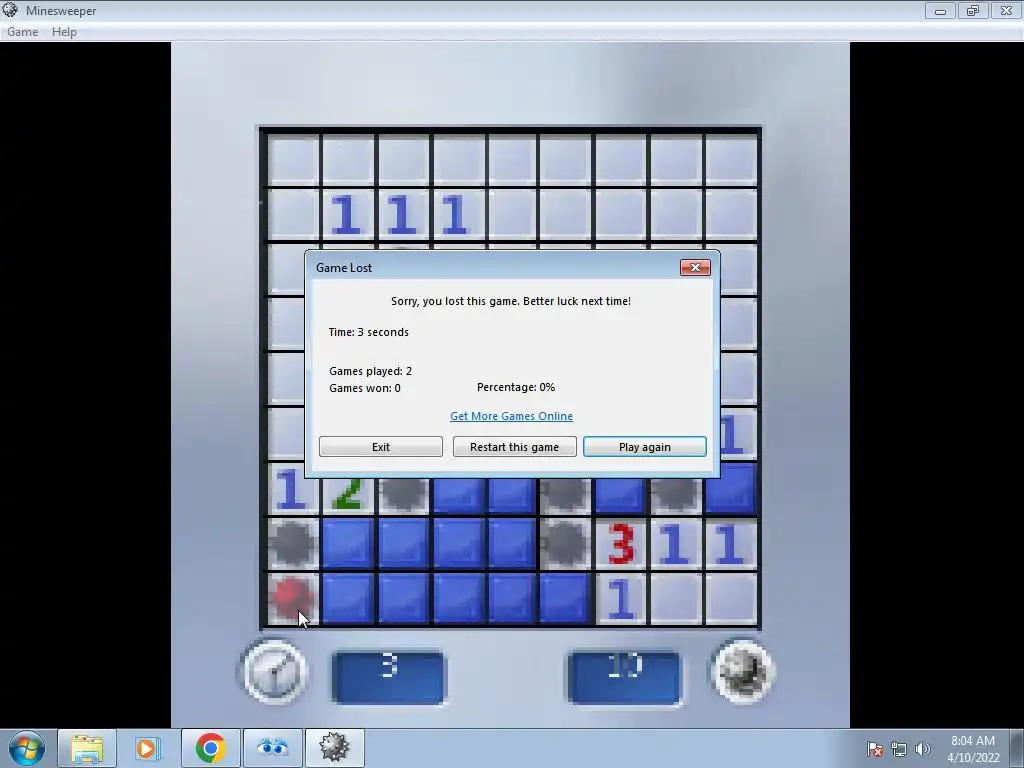
Task: Click the 1 cell left of green 2
Action: tap(292, 490)
